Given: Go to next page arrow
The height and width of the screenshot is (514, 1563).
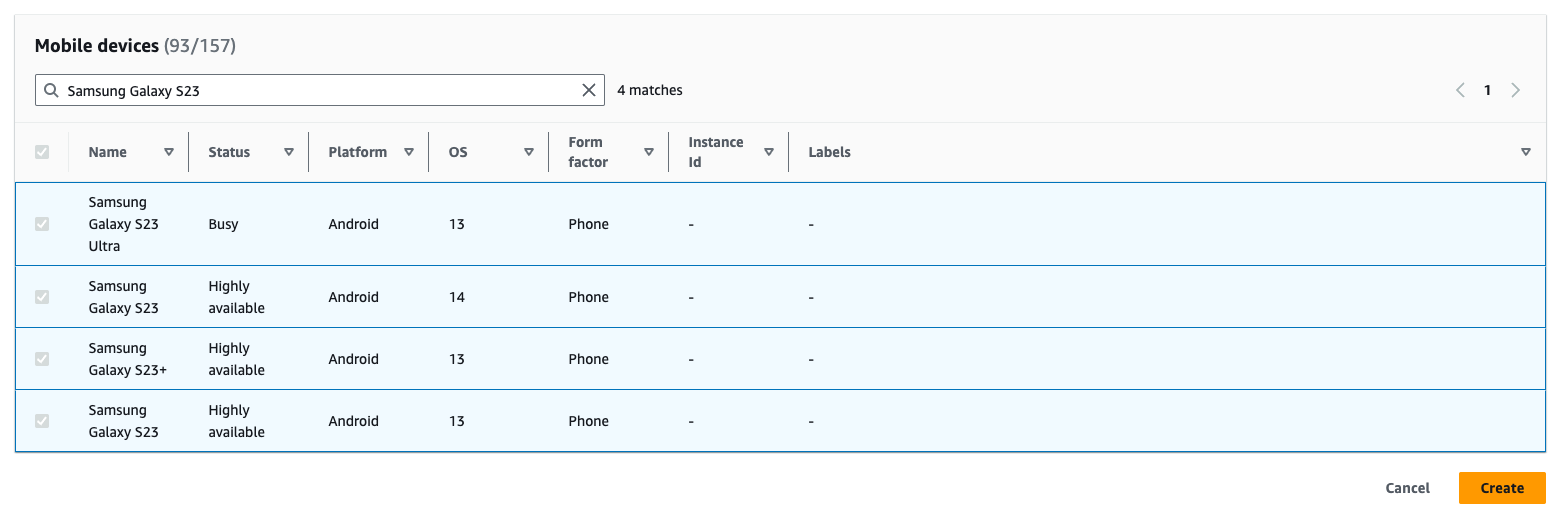Looking at the screenshot, I should tap(1515, 90).
